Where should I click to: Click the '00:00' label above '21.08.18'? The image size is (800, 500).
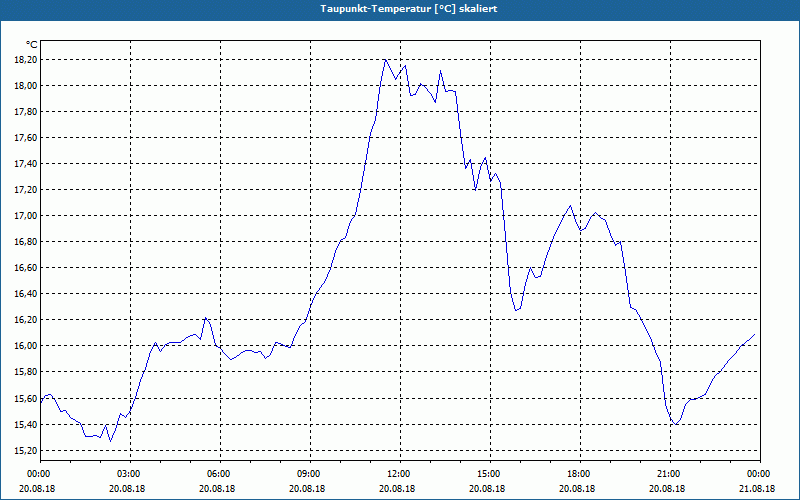760,474
